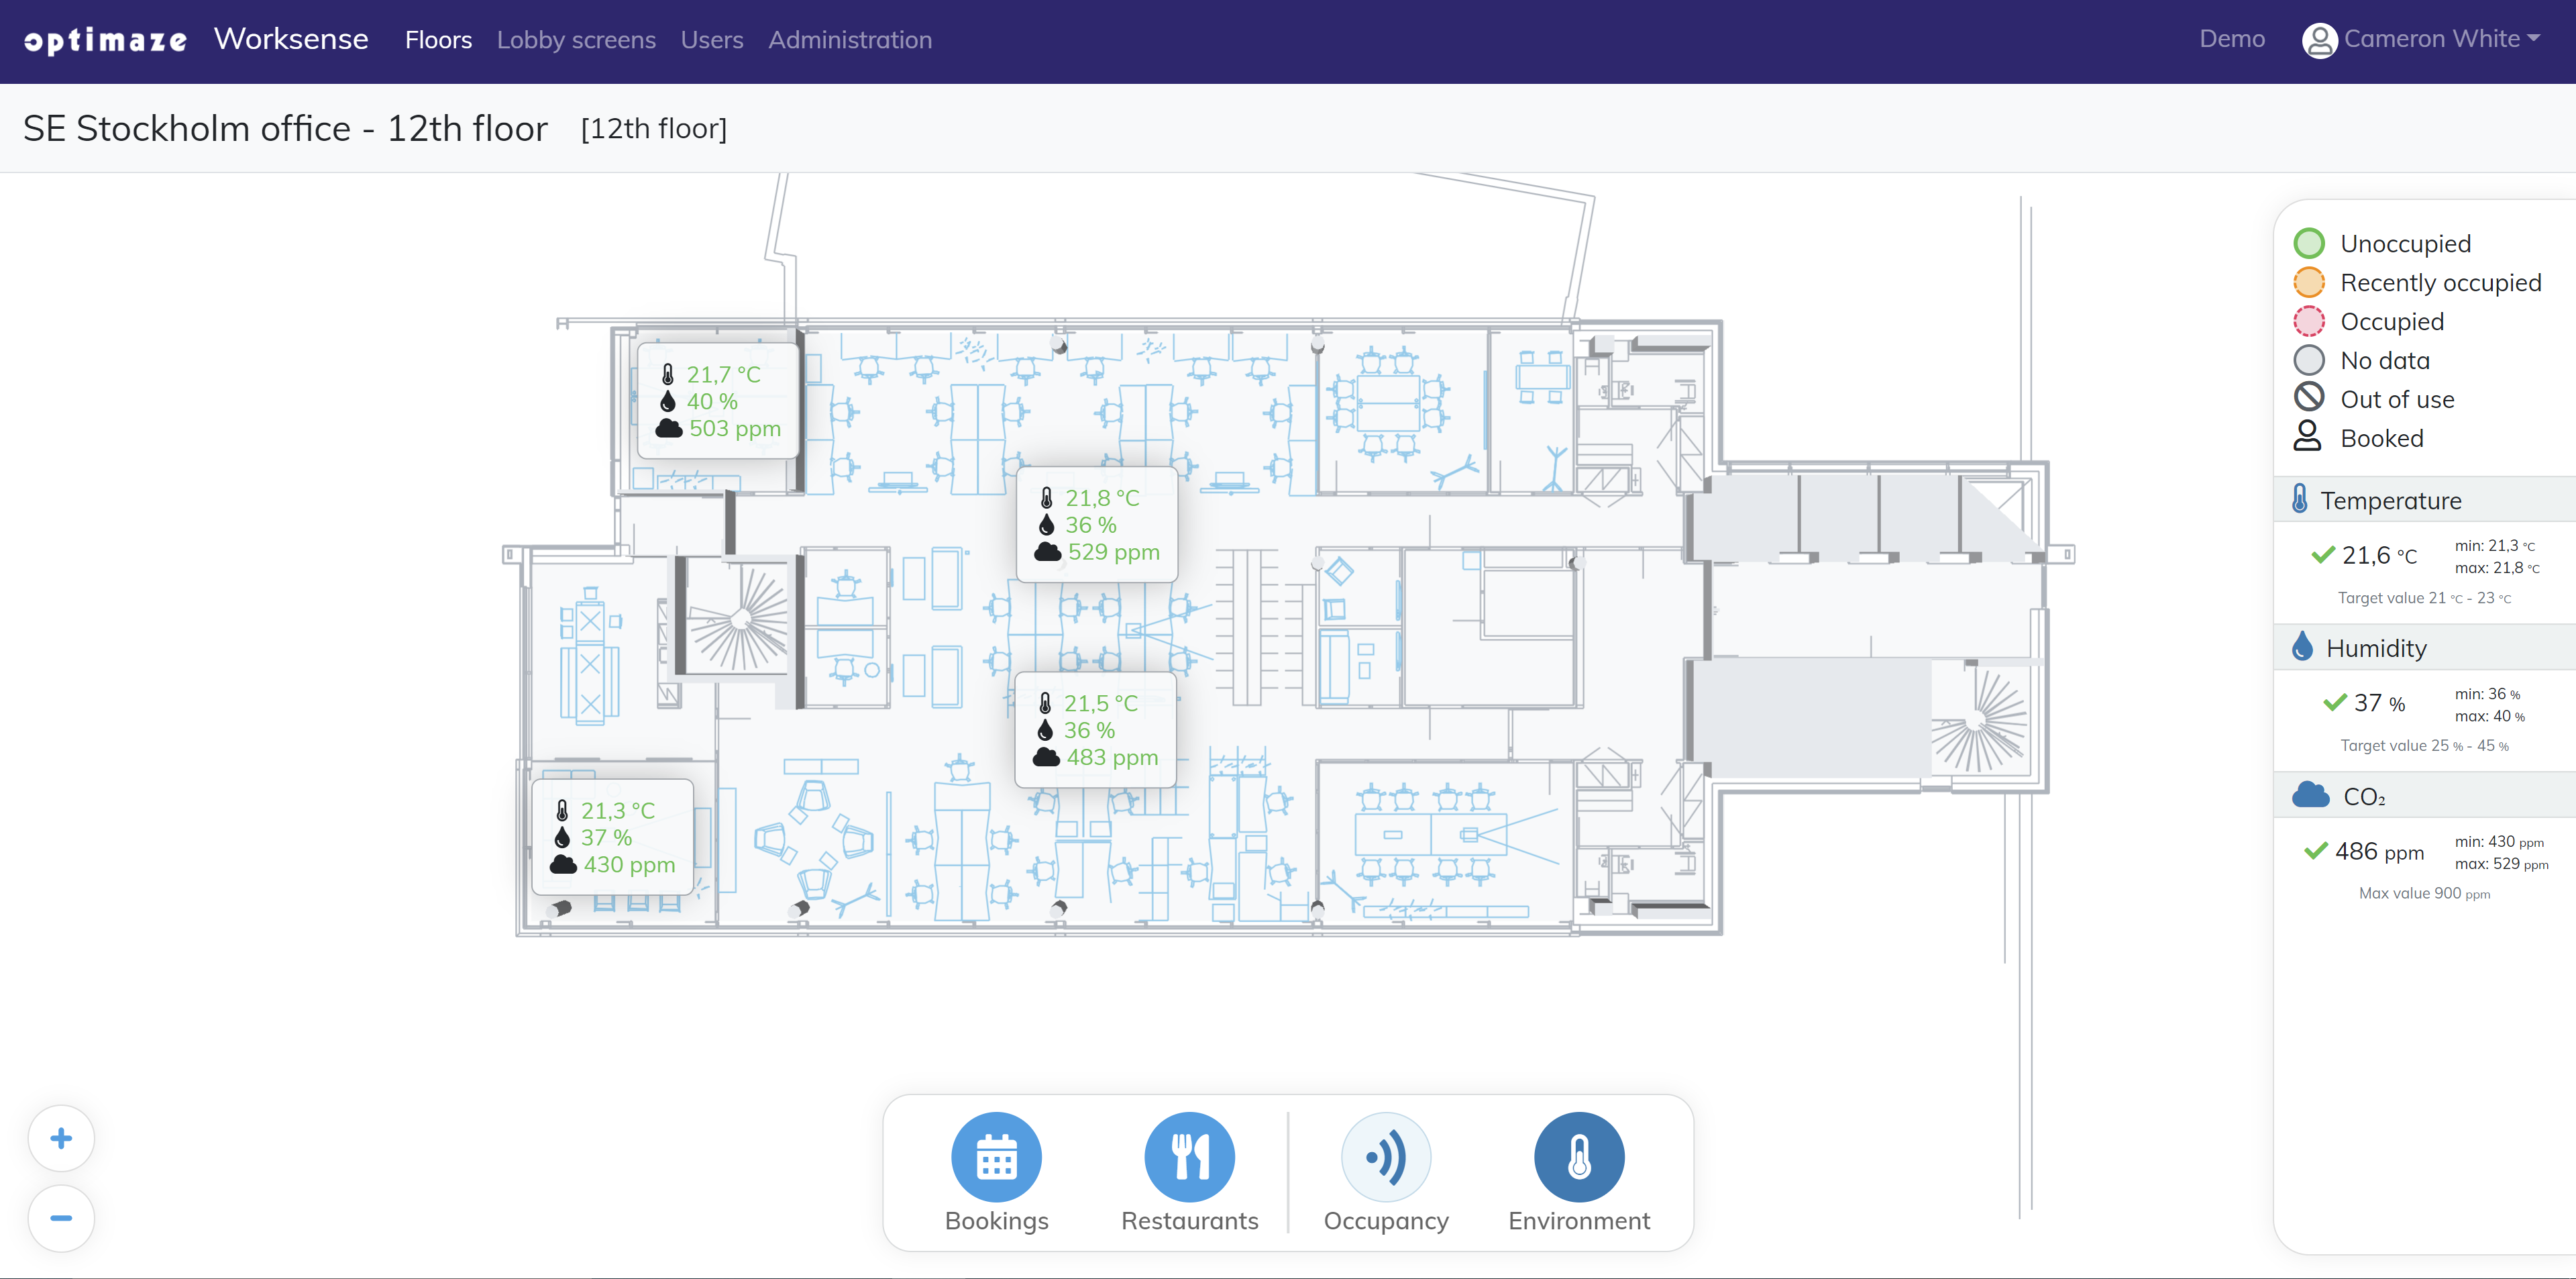This screenshot has height=1279, width=2576.
Task: Open the Administration section
Action: coord(850,40)
